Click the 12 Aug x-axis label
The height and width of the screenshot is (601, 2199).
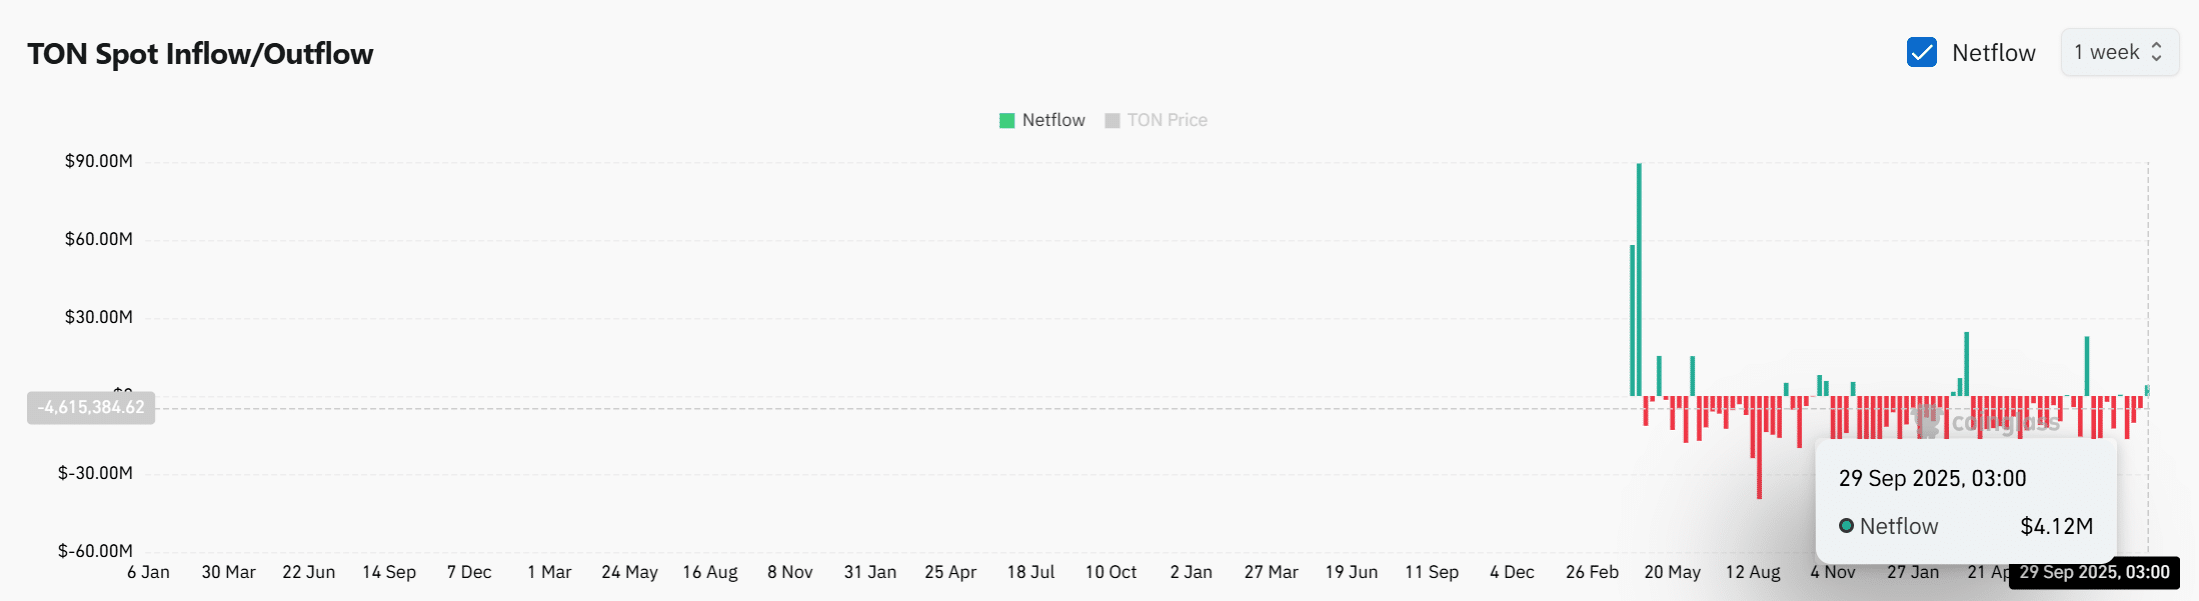coord(1753,572)
